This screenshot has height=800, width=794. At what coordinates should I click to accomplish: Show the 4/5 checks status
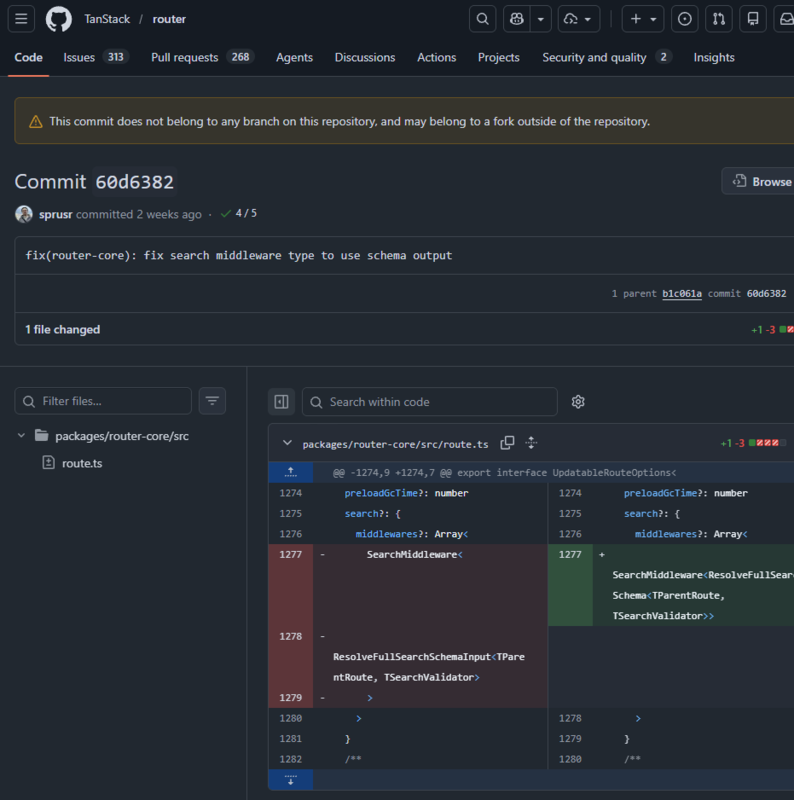pos(239,214)
